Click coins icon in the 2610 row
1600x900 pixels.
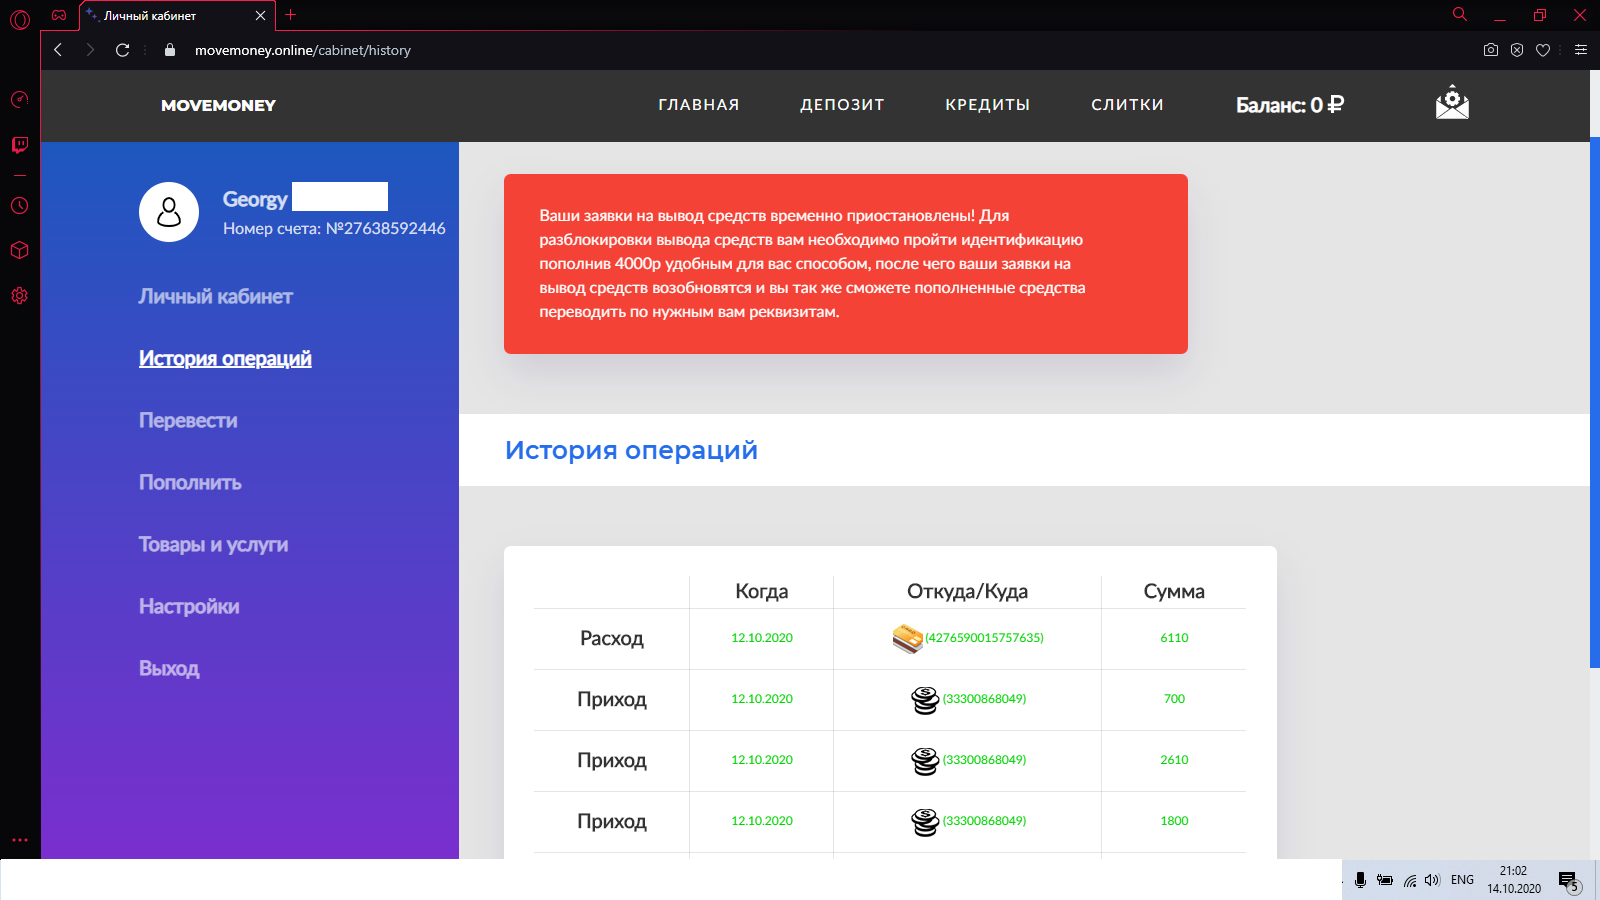925,761
